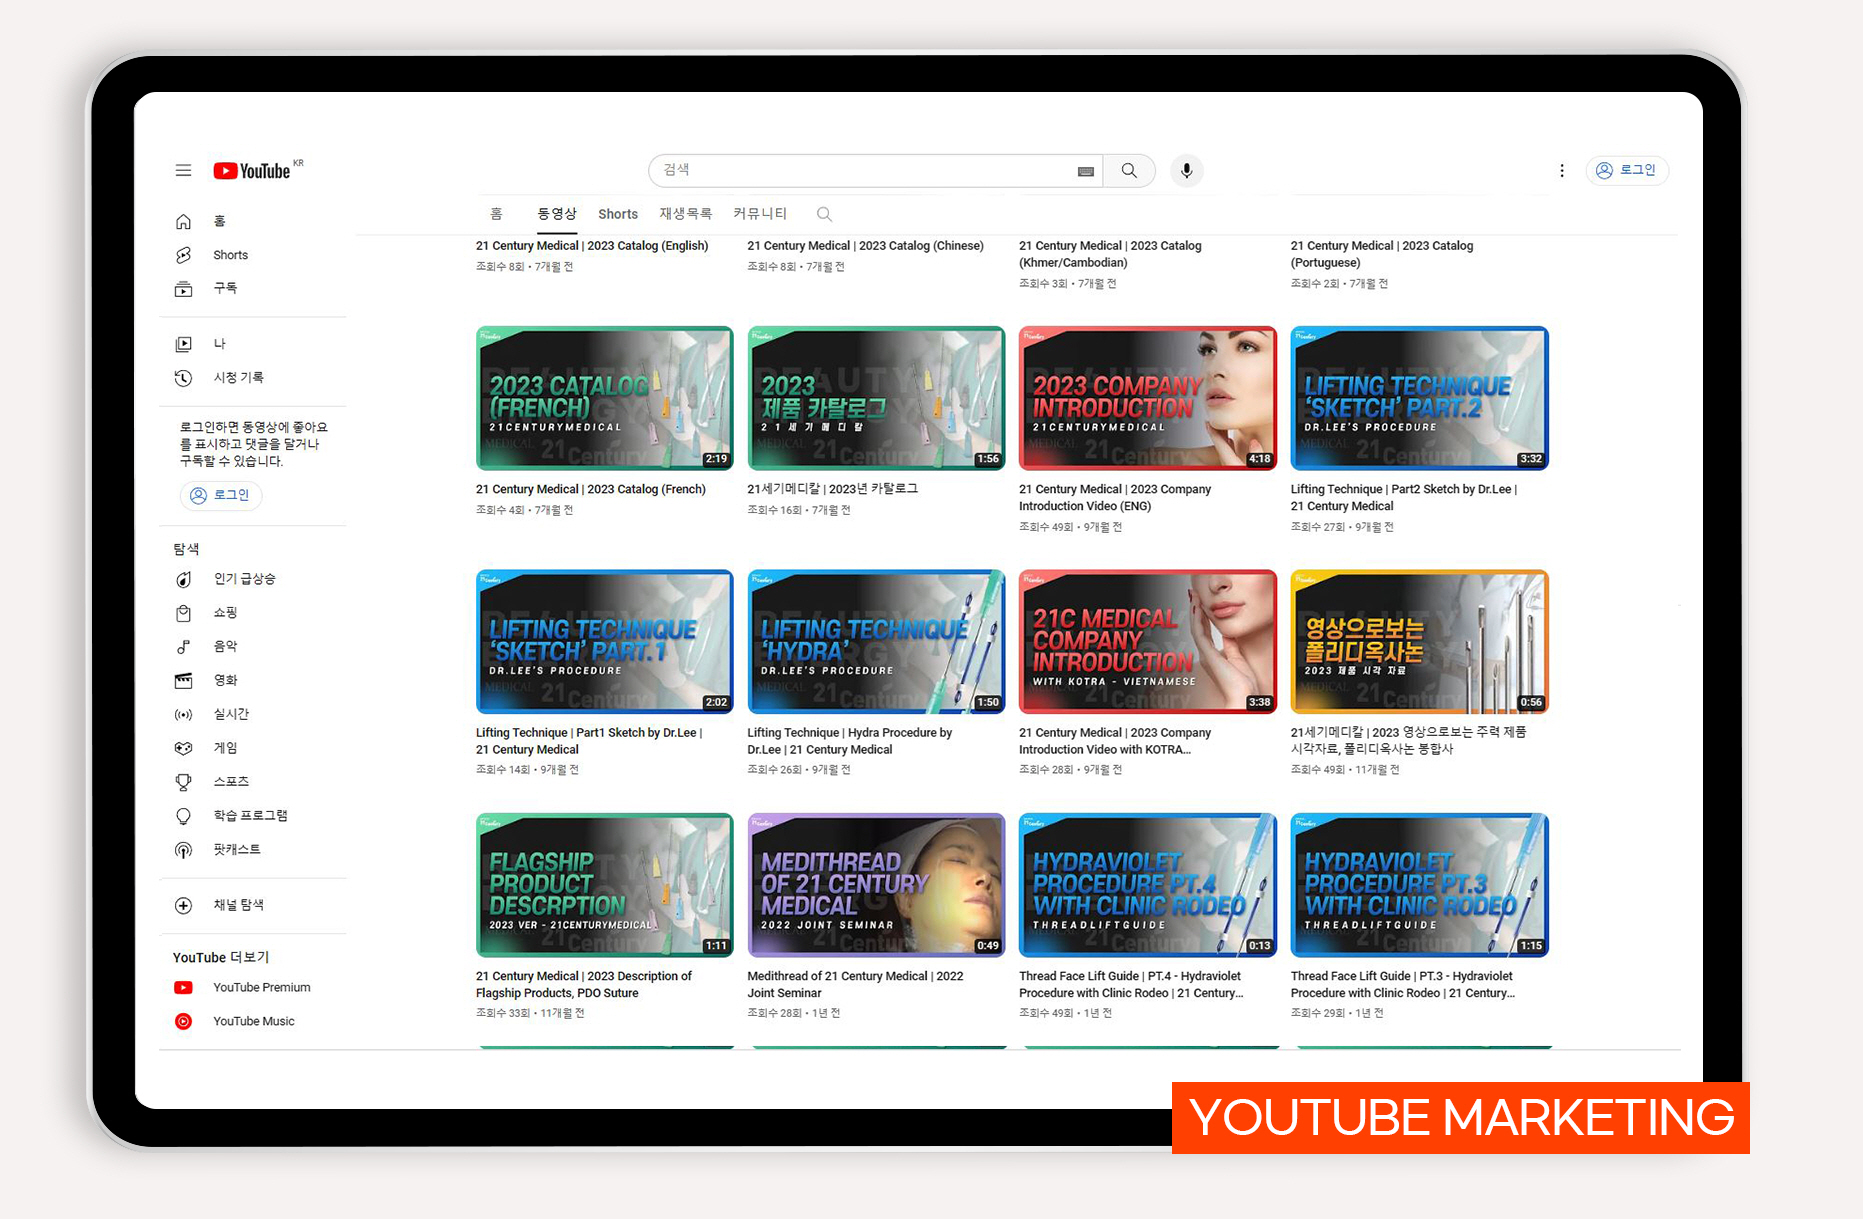Viewport: 1863px width, 1219px height.
Task: Click the sidebar 로그인 sign-in button
Action: click(x=221, y=495)
